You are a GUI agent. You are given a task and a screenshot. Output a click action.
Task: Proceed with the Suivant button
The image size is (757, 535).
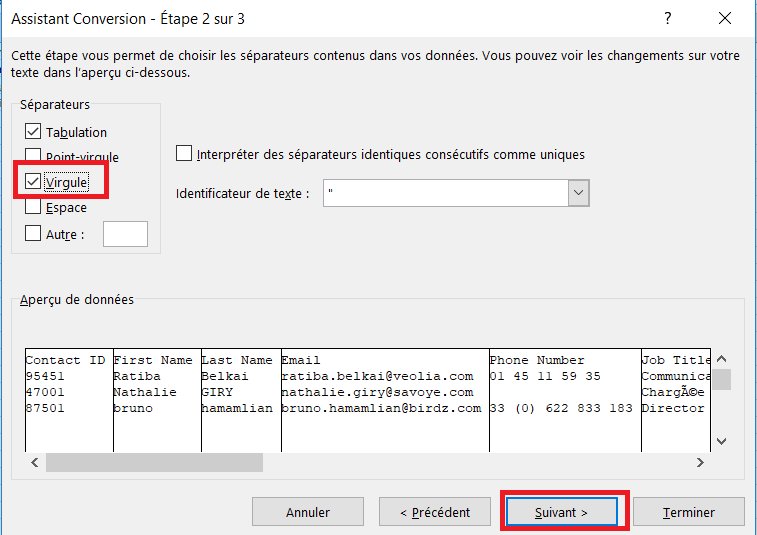pos(561,512)
